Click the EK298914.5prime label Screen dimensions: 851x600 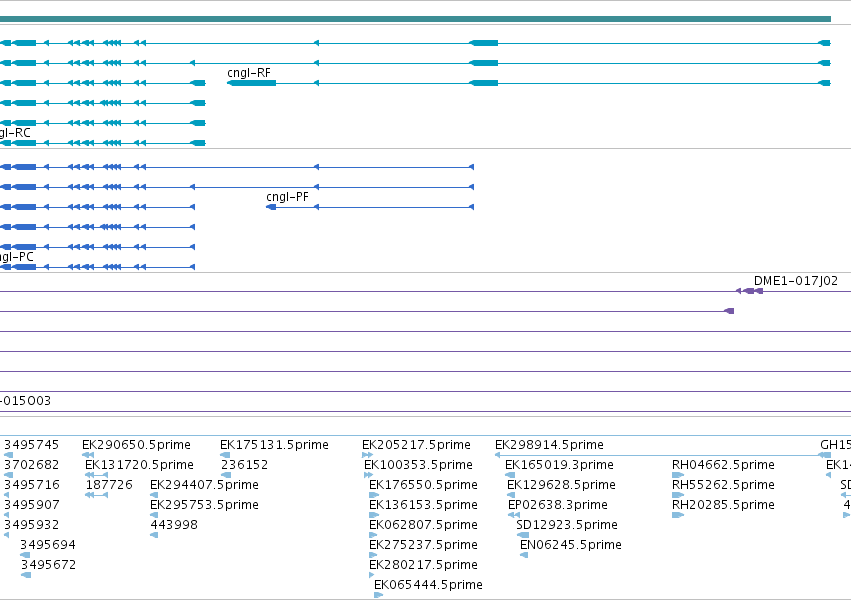549,445
